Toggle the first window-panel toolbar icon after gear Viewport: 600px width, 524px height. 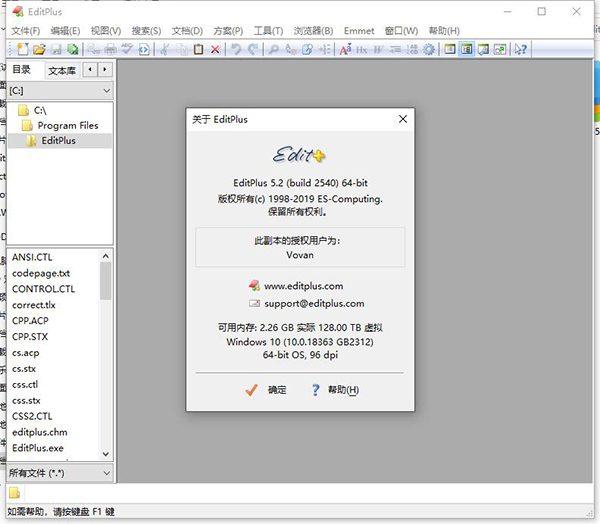[450, 49]
